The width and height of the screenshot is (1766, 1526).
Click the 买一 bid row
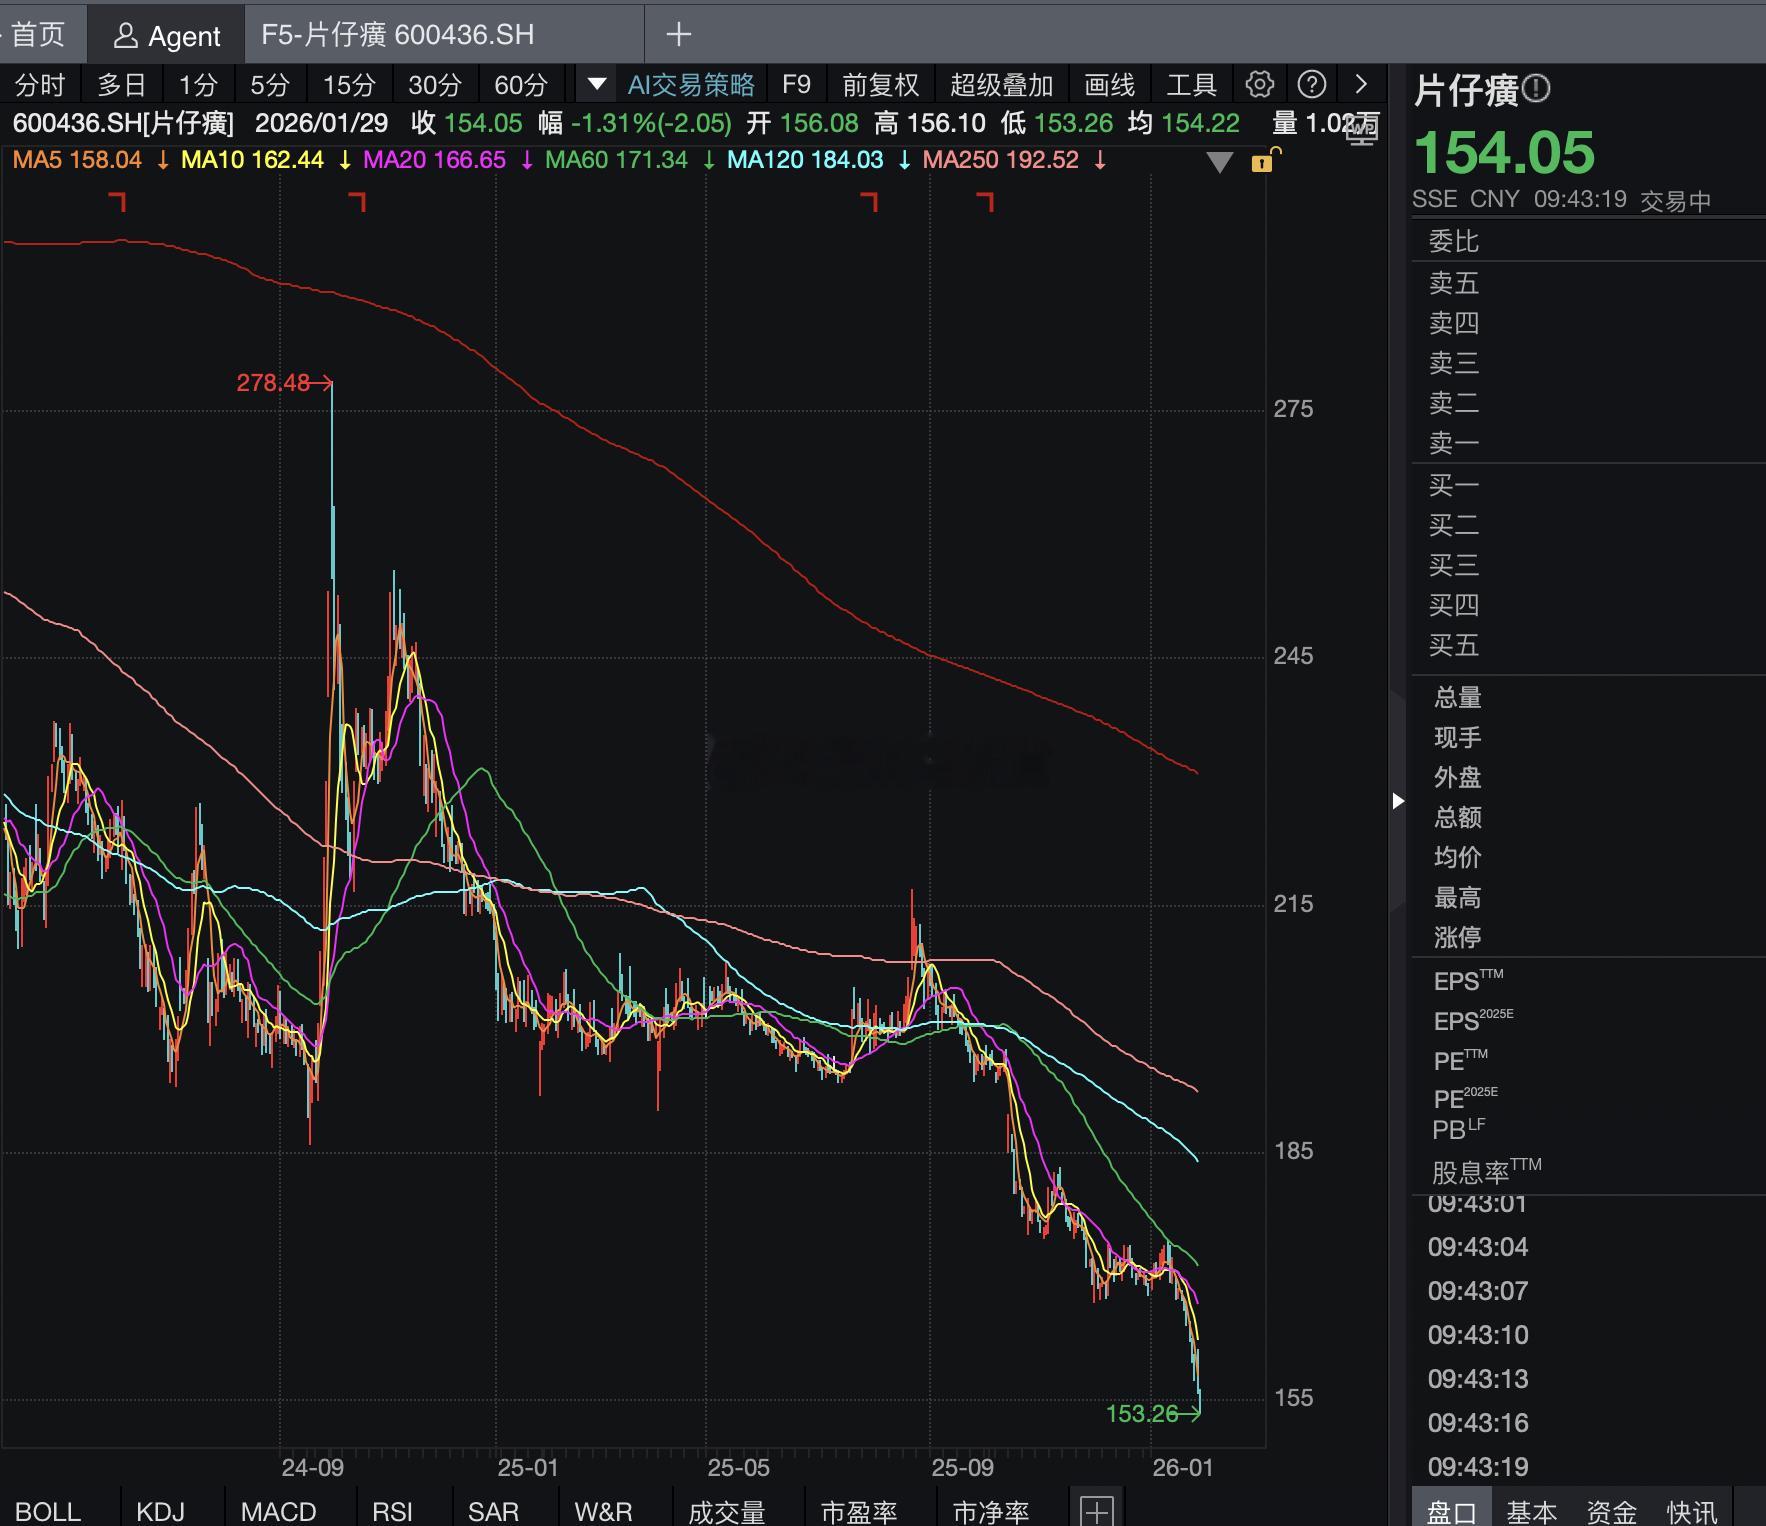(x=1588, y=485)
